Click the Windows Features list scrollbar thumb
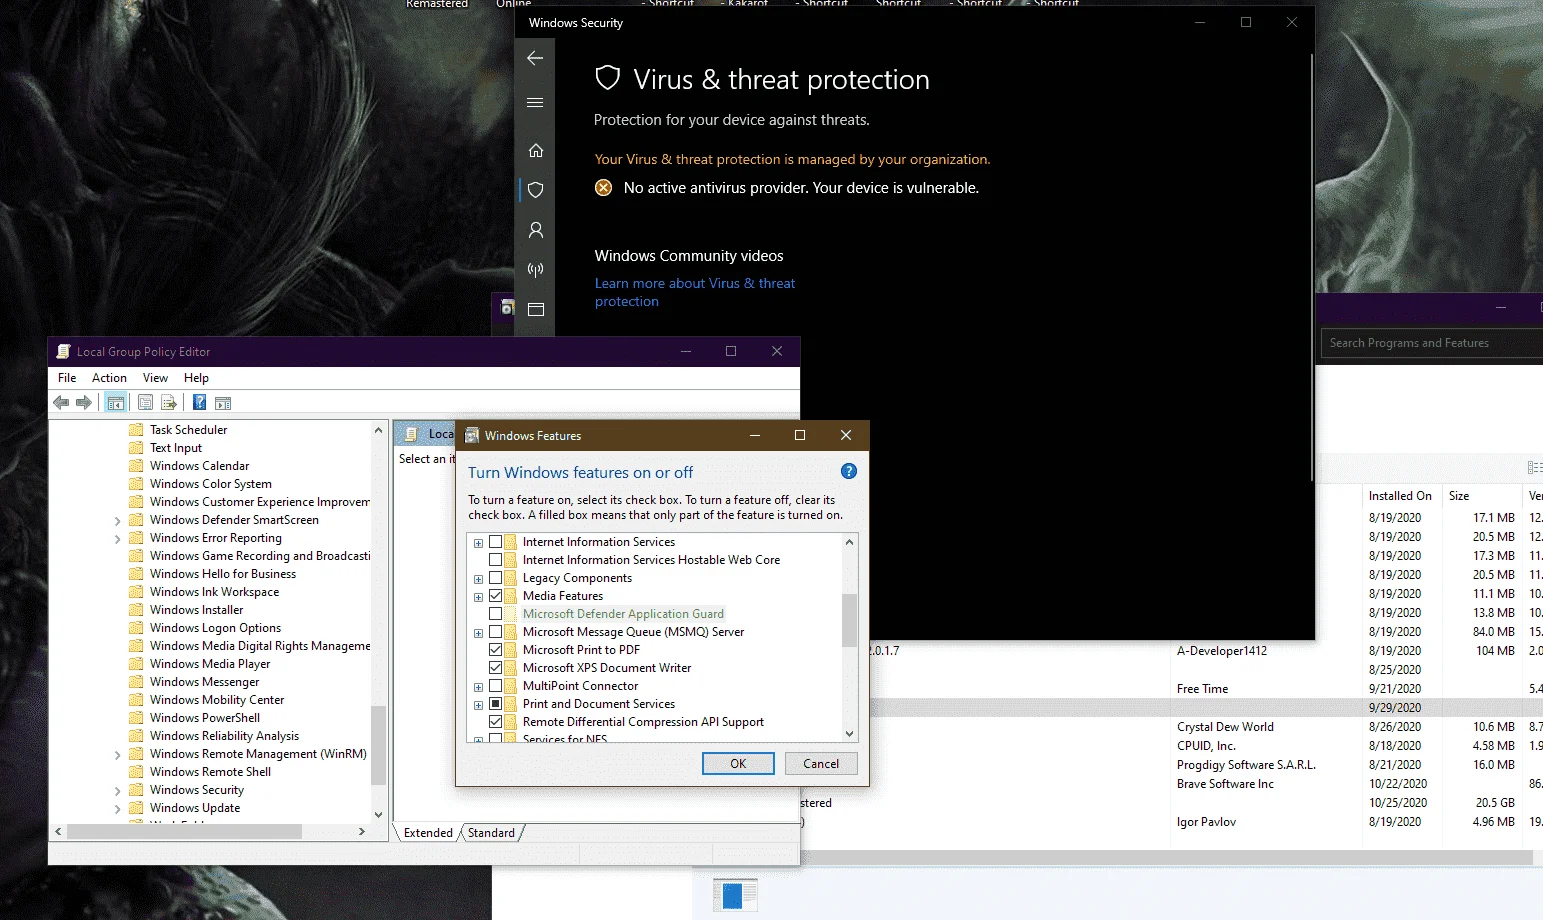Screen dimensions: 1543x920 850,621
